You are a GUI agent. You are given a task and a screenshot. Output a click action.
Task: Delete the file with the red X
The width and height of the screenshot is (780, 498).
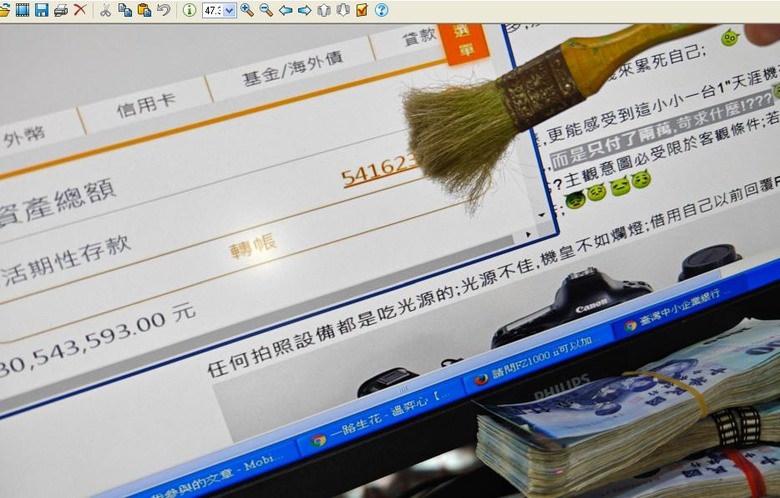80,10
